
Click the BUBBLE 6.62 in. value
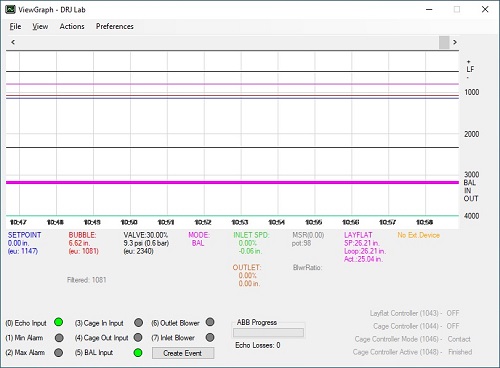point(79,243)
